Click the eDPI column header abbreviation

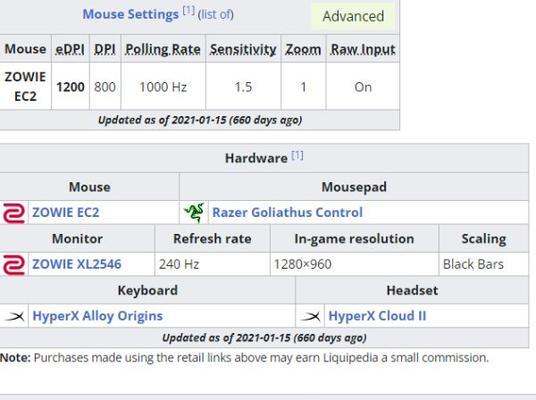tap(70, 49)
